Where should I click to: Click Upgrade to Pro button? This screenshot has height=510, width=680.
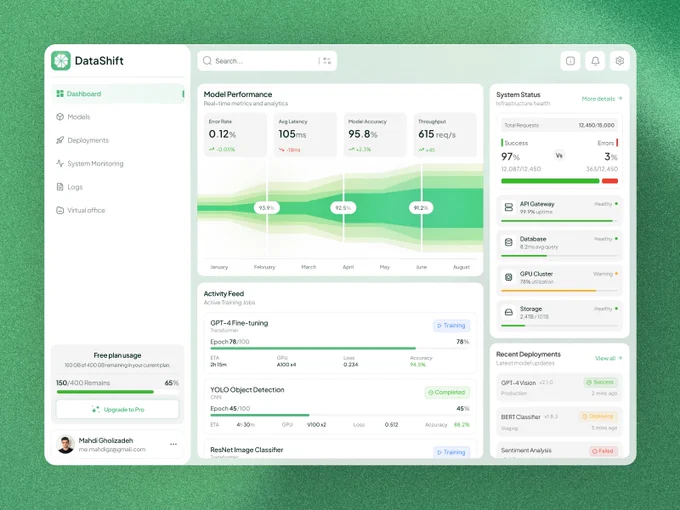click(118, 409)
